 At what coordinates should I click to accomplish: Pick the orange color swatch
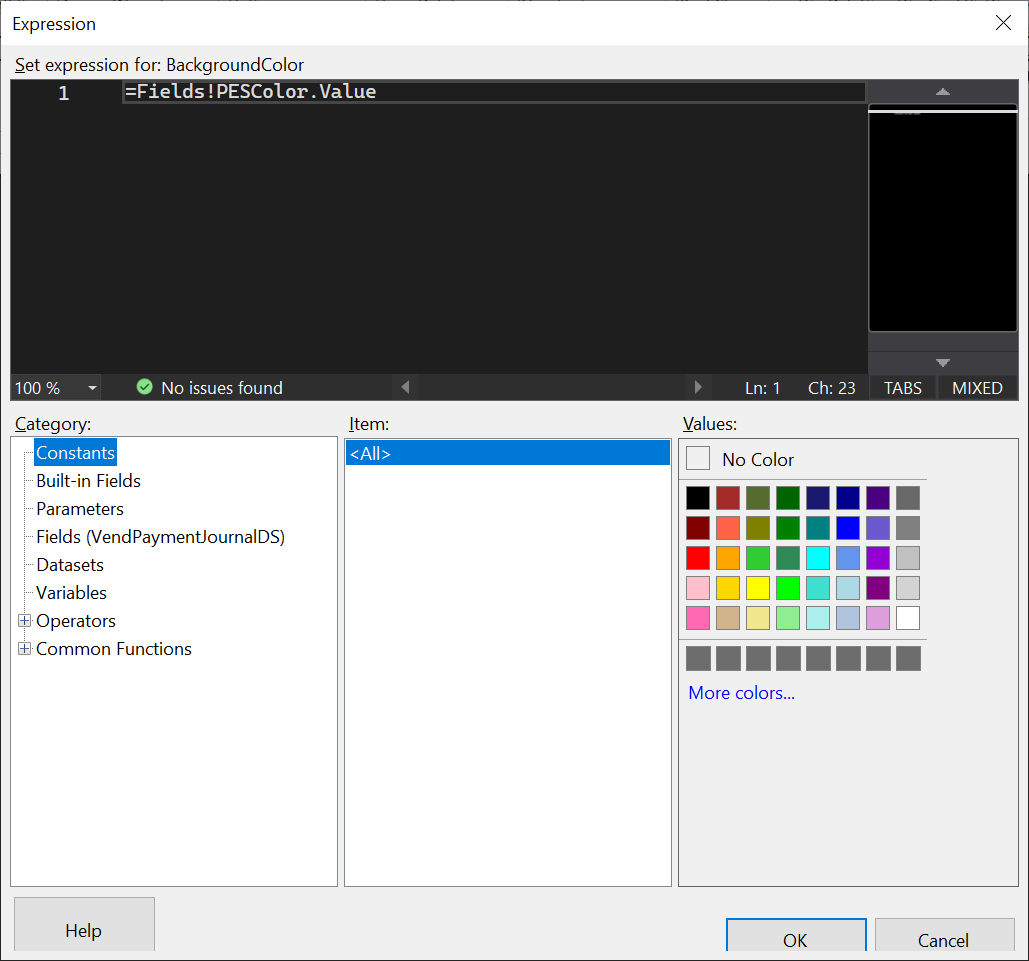728,558
